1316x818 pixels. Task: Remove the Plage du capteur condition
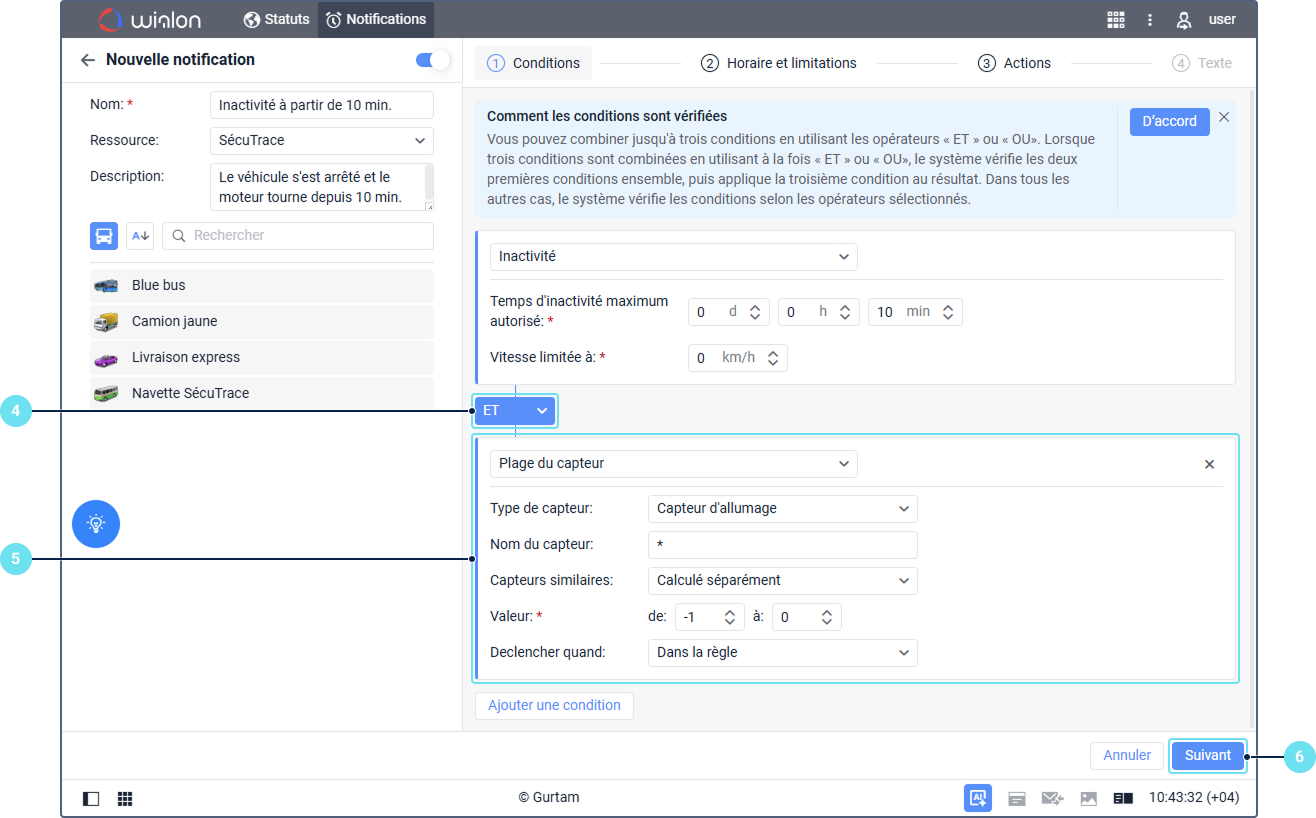1209,464
